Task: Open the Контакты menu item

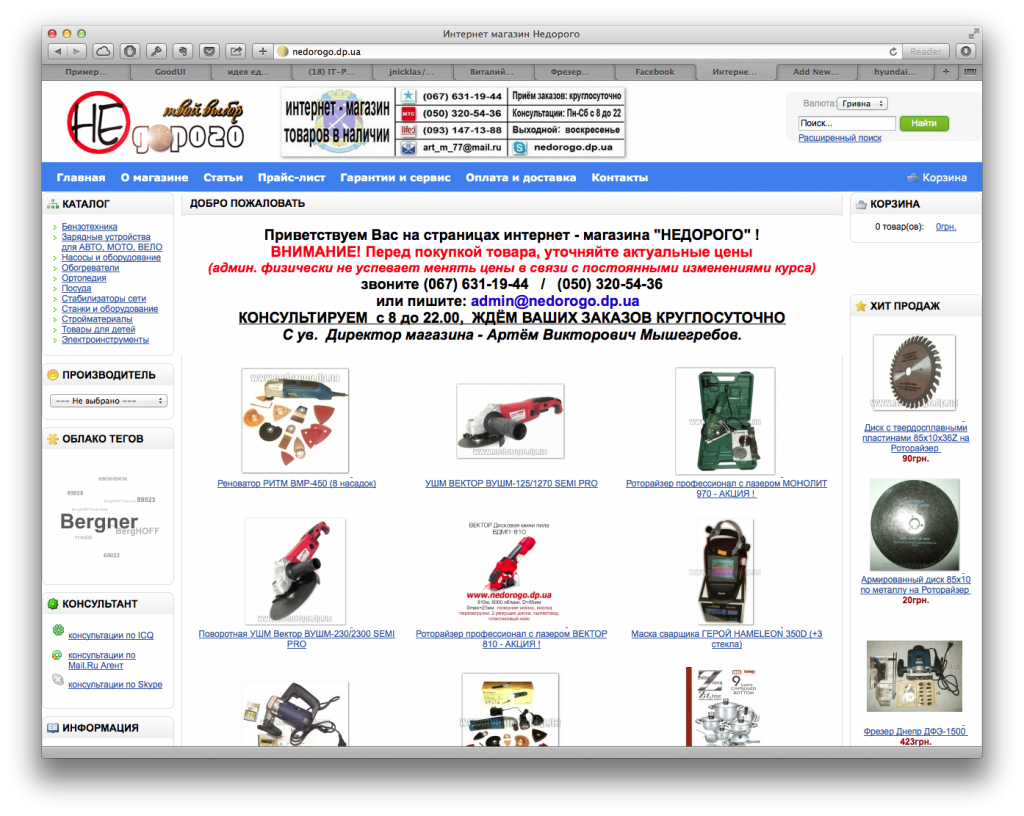Action: click(x=620, y=176)
